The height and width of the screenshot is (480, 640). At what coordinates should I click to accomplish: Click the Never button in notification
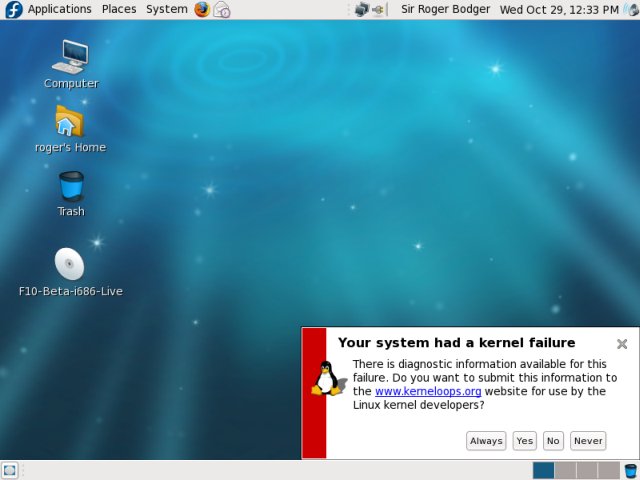tap(588, 441)
